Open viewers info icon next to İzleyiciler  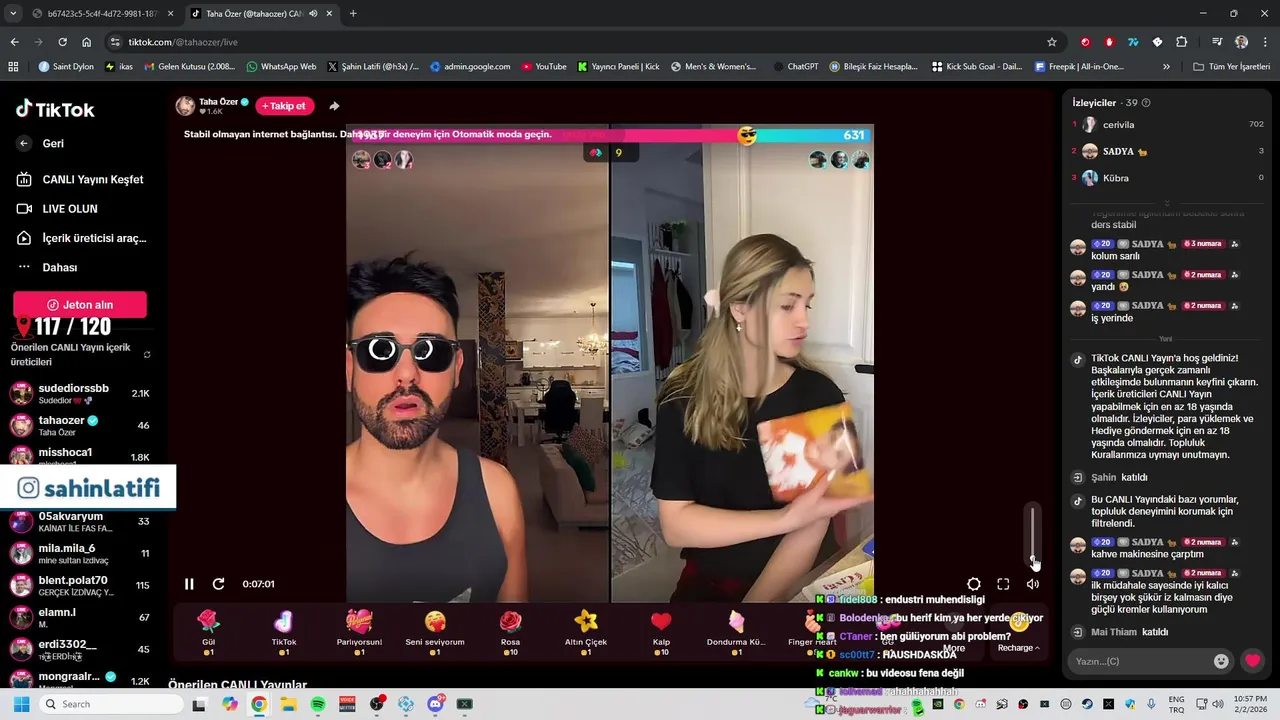coord(1146,103)
